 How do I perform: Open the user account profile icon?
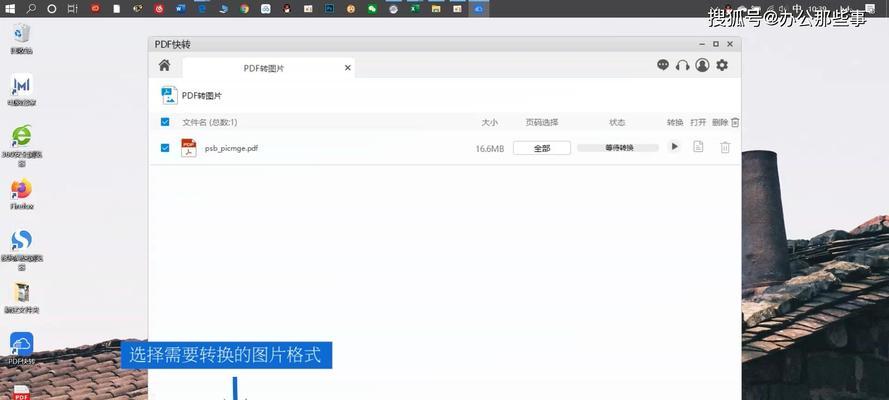702,65
